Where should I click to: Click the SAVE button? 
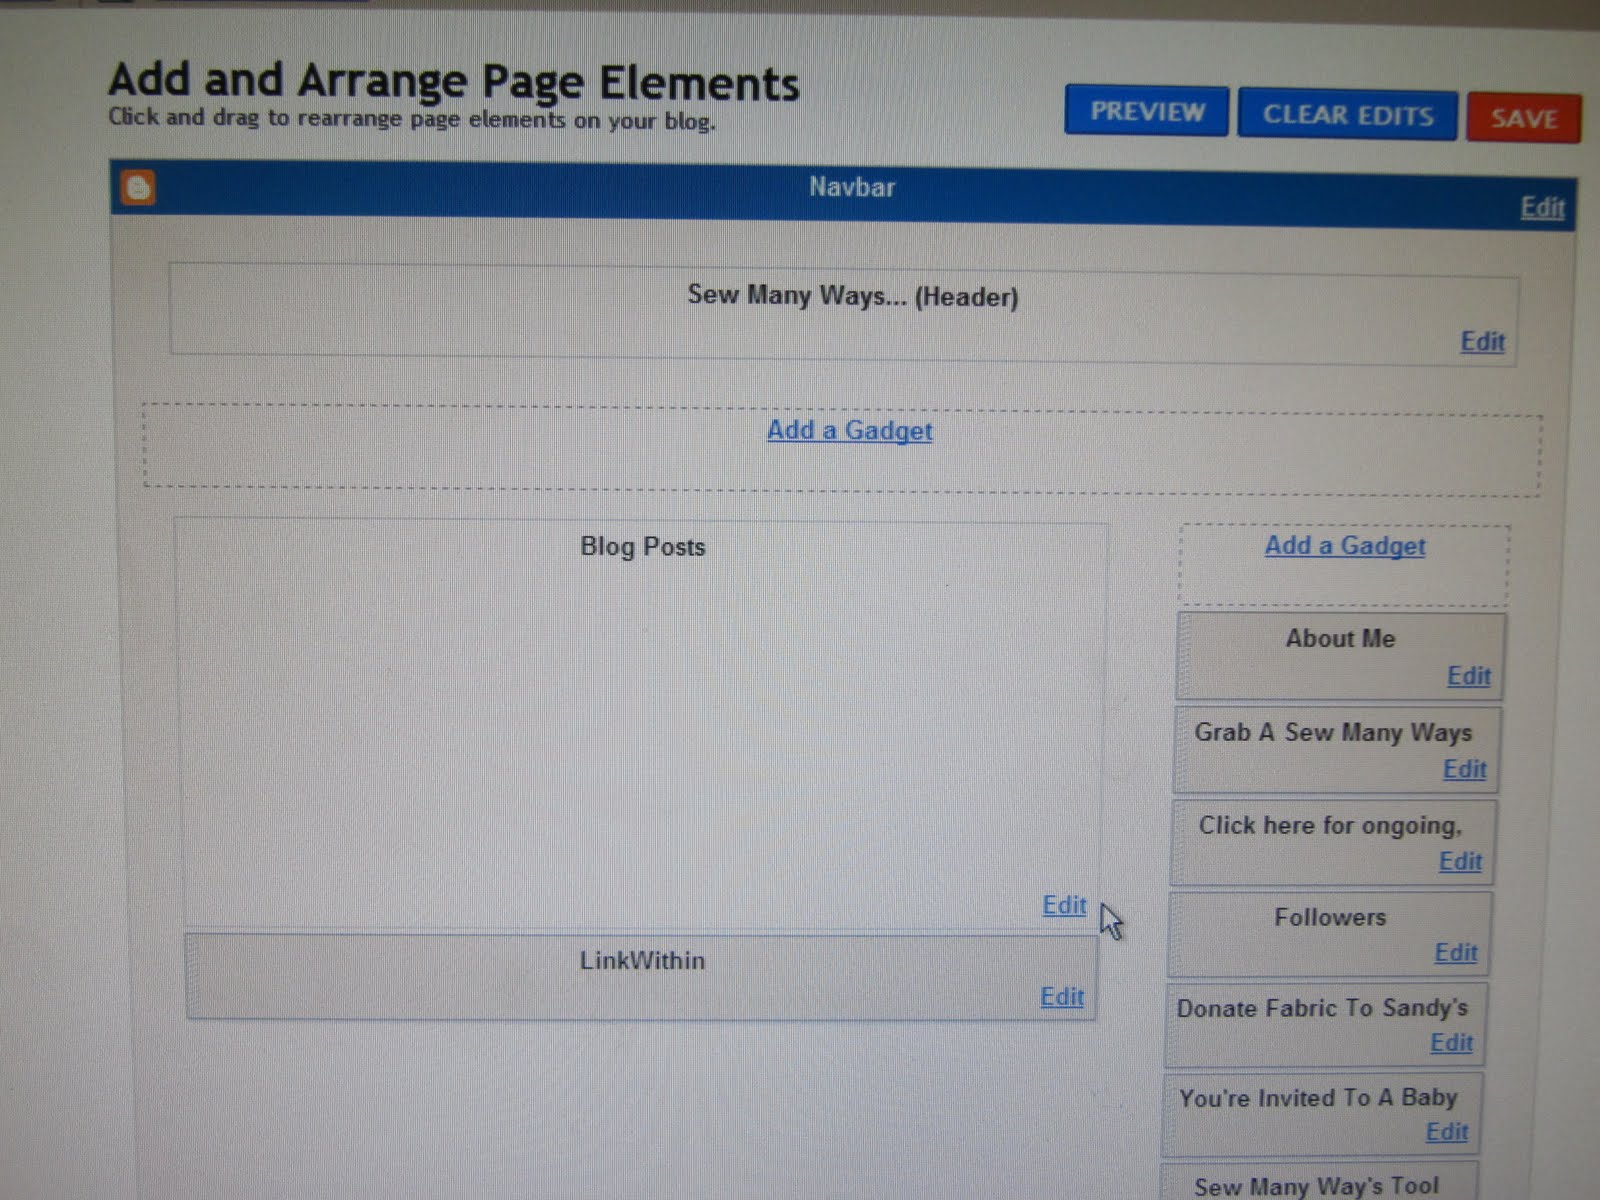click(x=1523, y=117)
